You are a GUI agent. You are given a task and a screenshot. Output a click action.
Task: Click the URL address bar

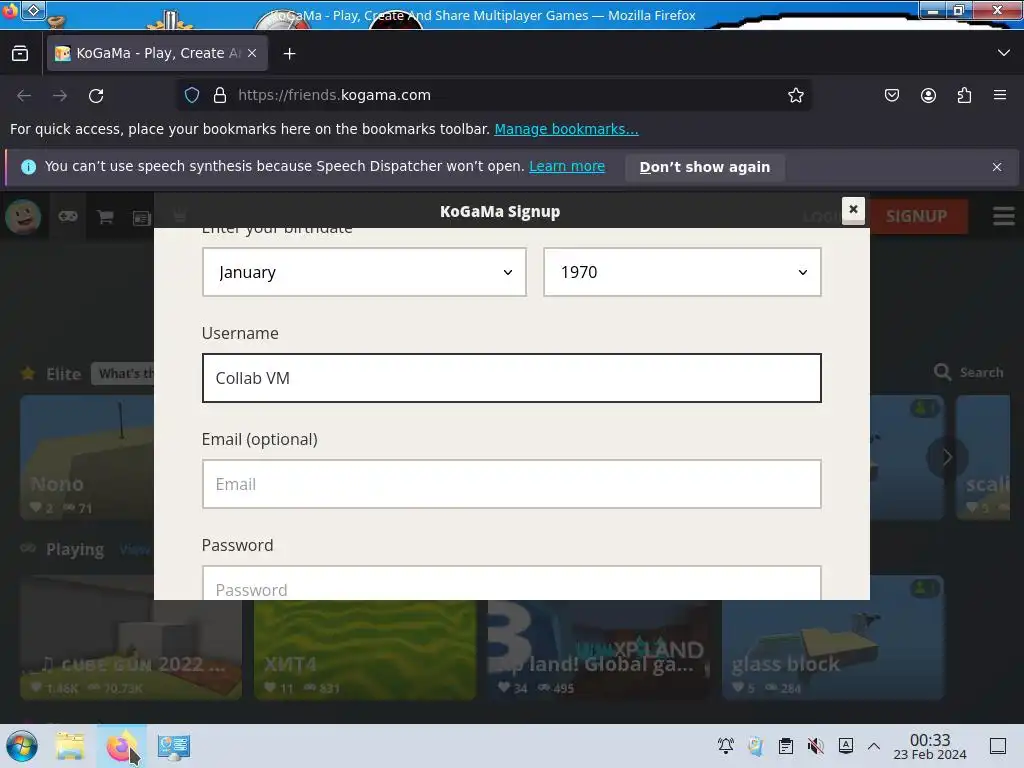(x=496, y=95)
